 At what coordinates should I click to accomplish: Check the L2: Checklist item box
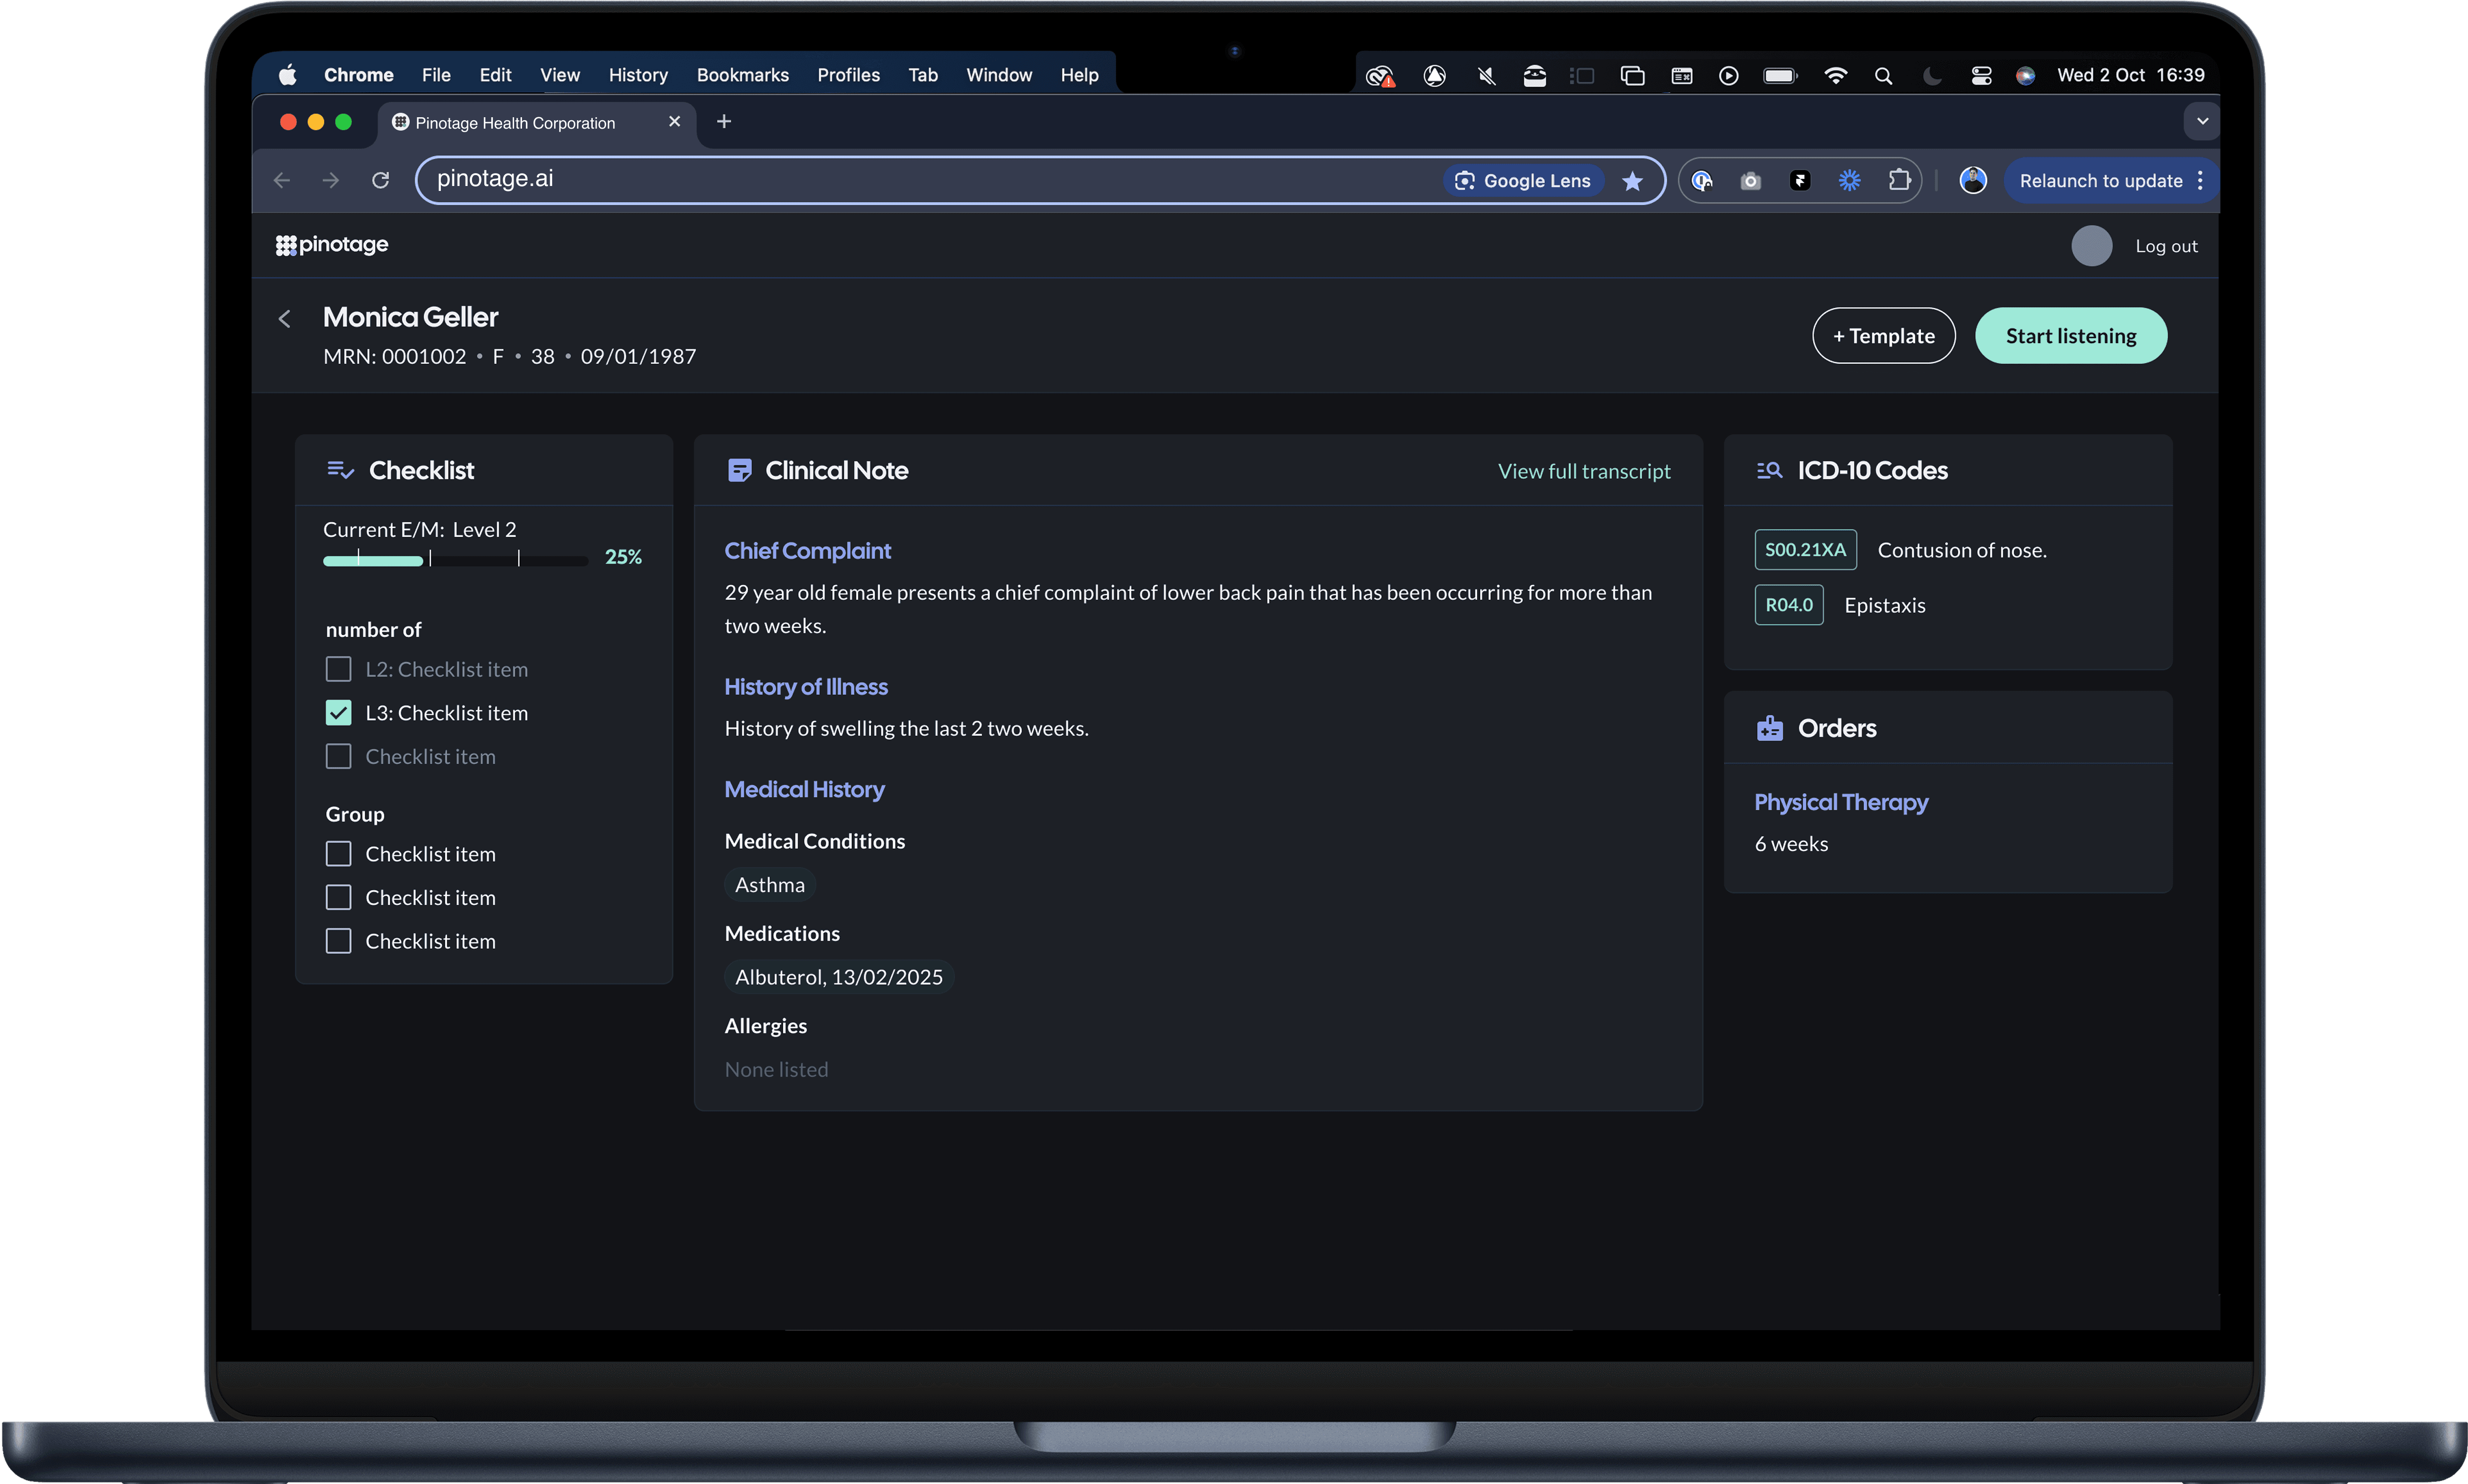tap(339, 669)
